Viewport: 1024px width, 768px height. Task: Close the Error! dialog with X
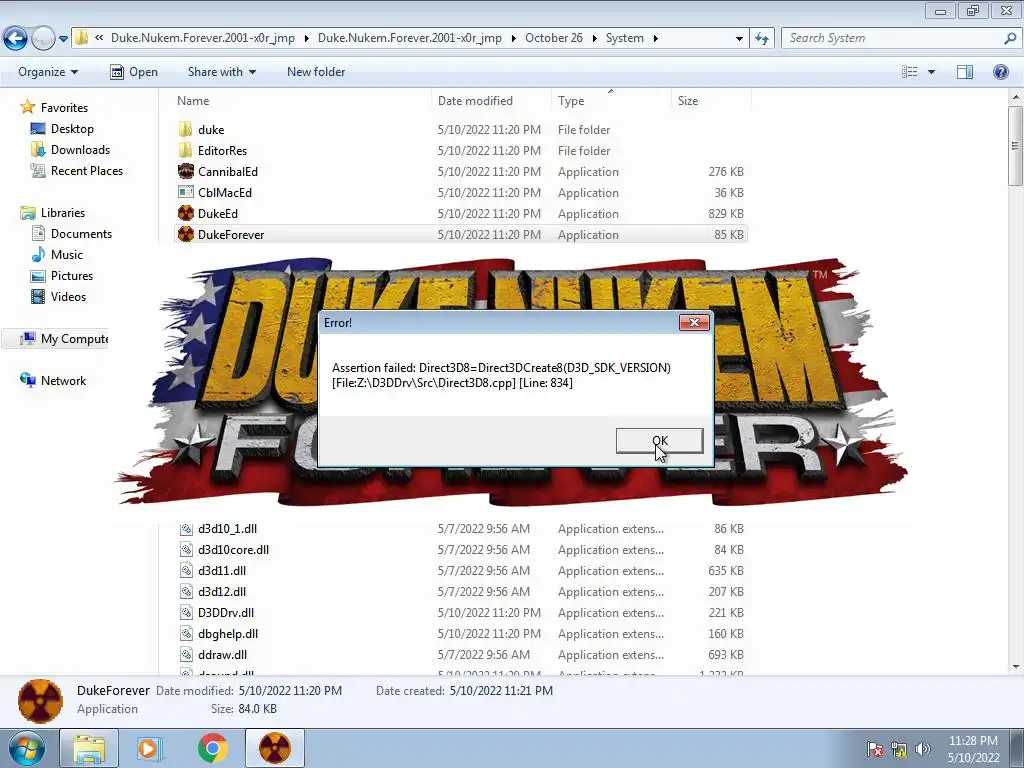point(694,323)
